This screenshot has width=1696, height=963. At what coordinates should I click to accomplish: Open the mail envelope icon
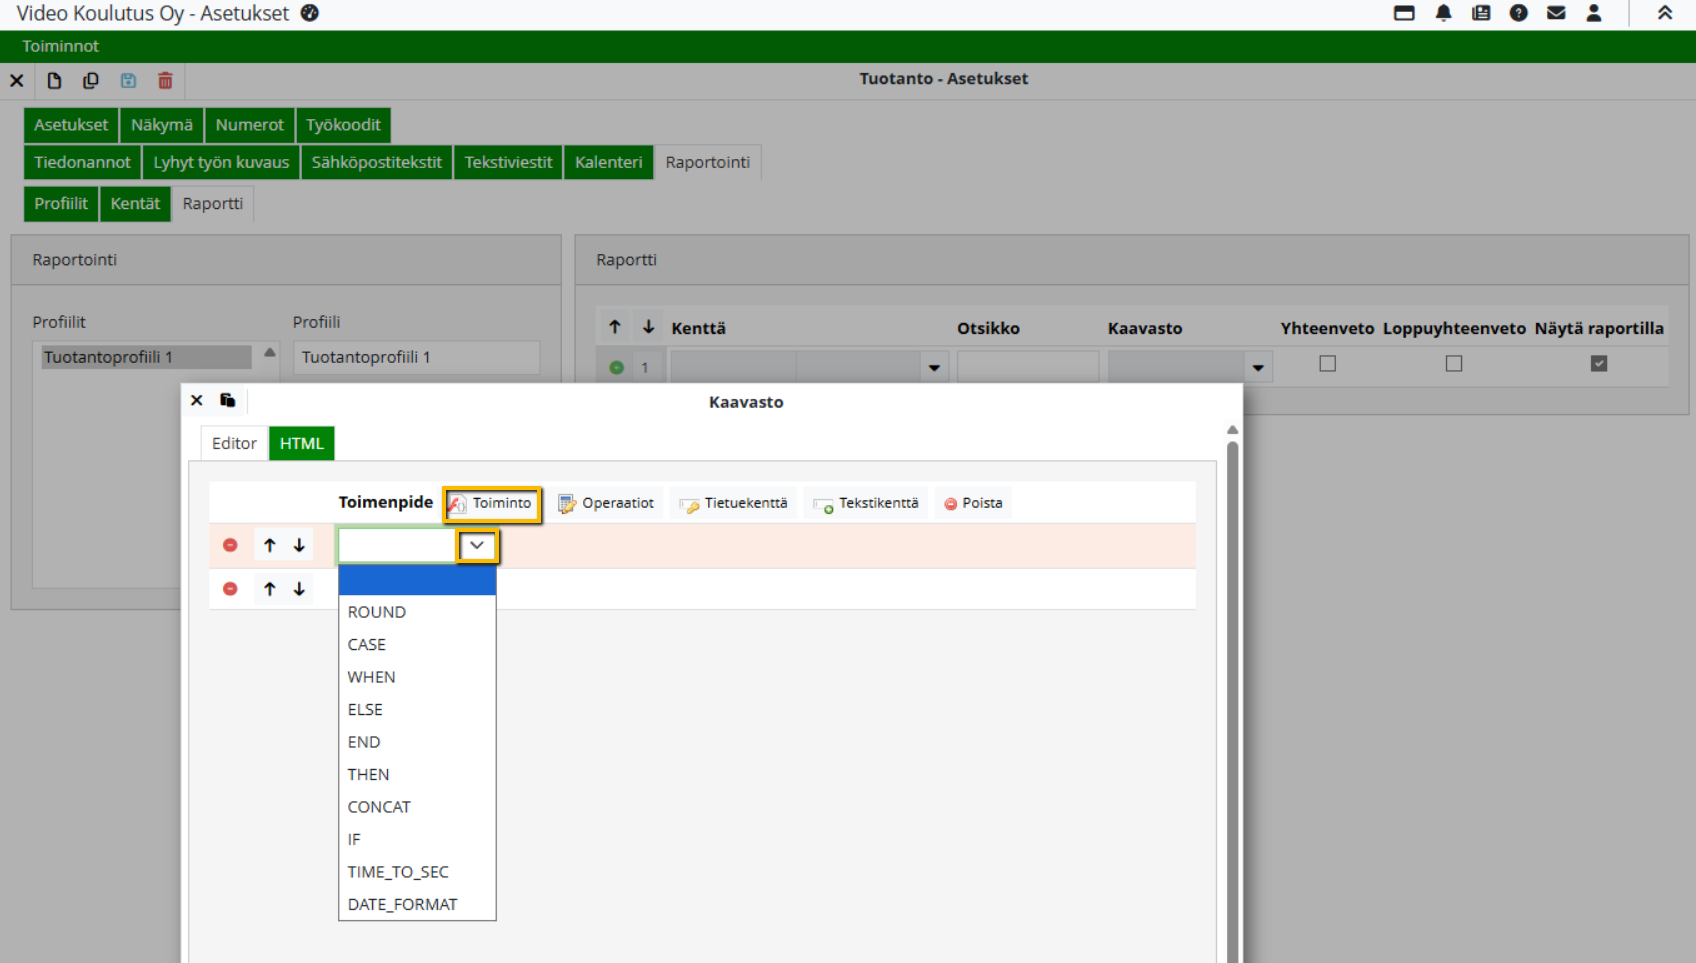pyautogui.click(x=1556, y=13)
